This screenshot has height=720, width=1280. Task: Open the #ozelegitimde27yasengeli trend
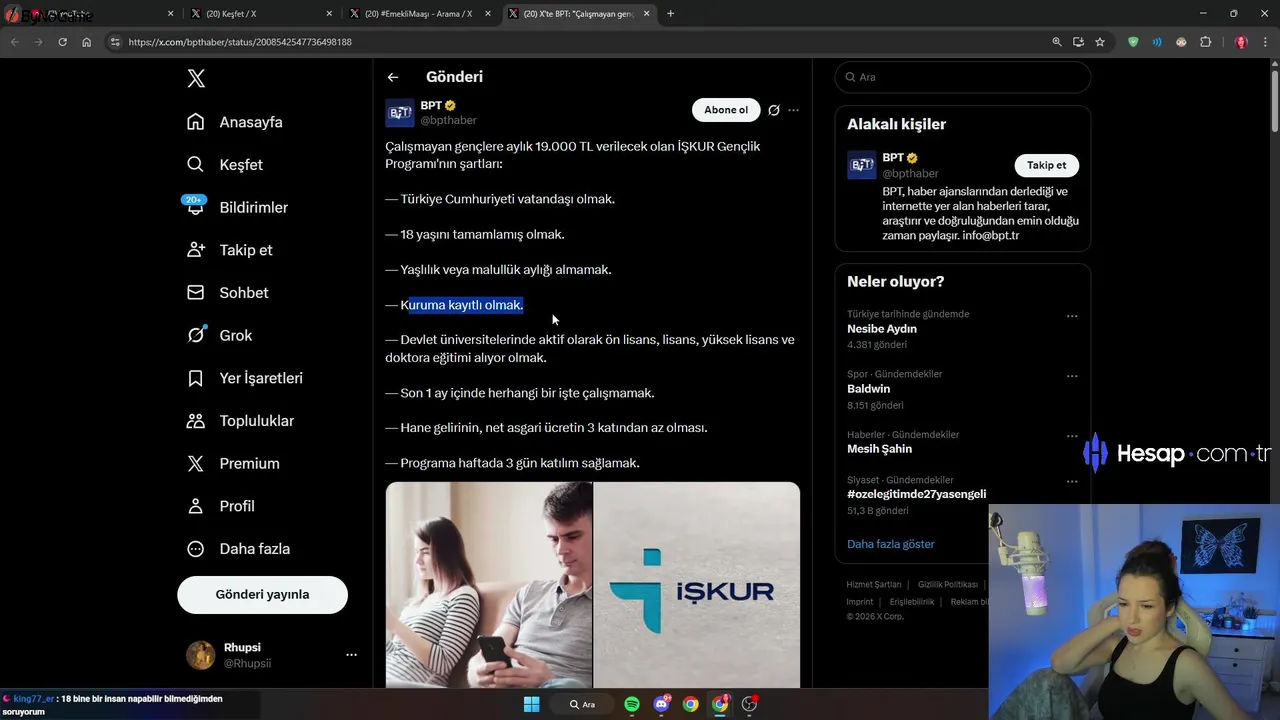[x=916, y=494]
